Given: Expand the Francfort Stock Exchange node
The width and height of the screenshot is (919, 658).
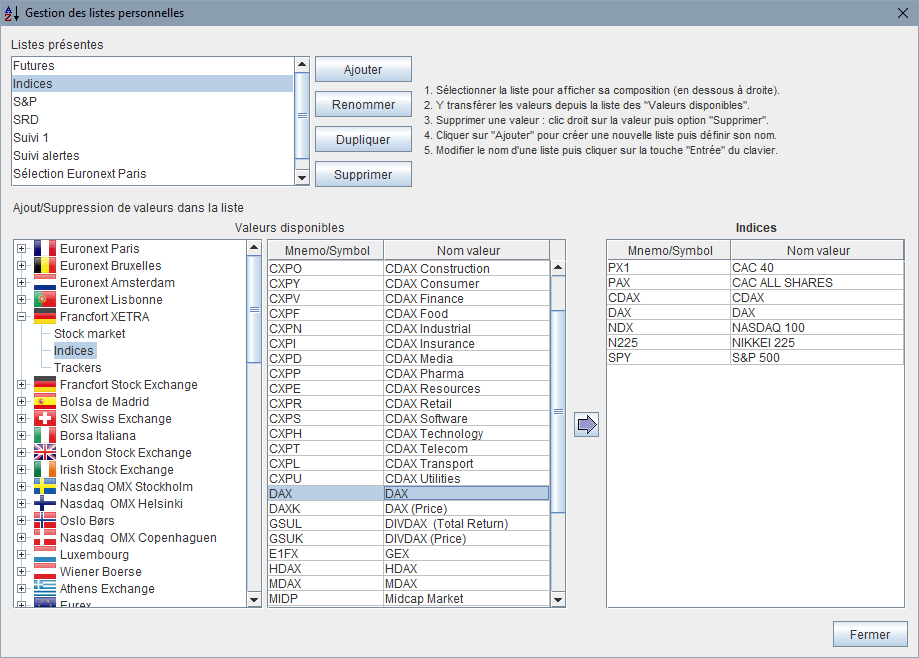Looking at the screenshot, I should point(22,384).
